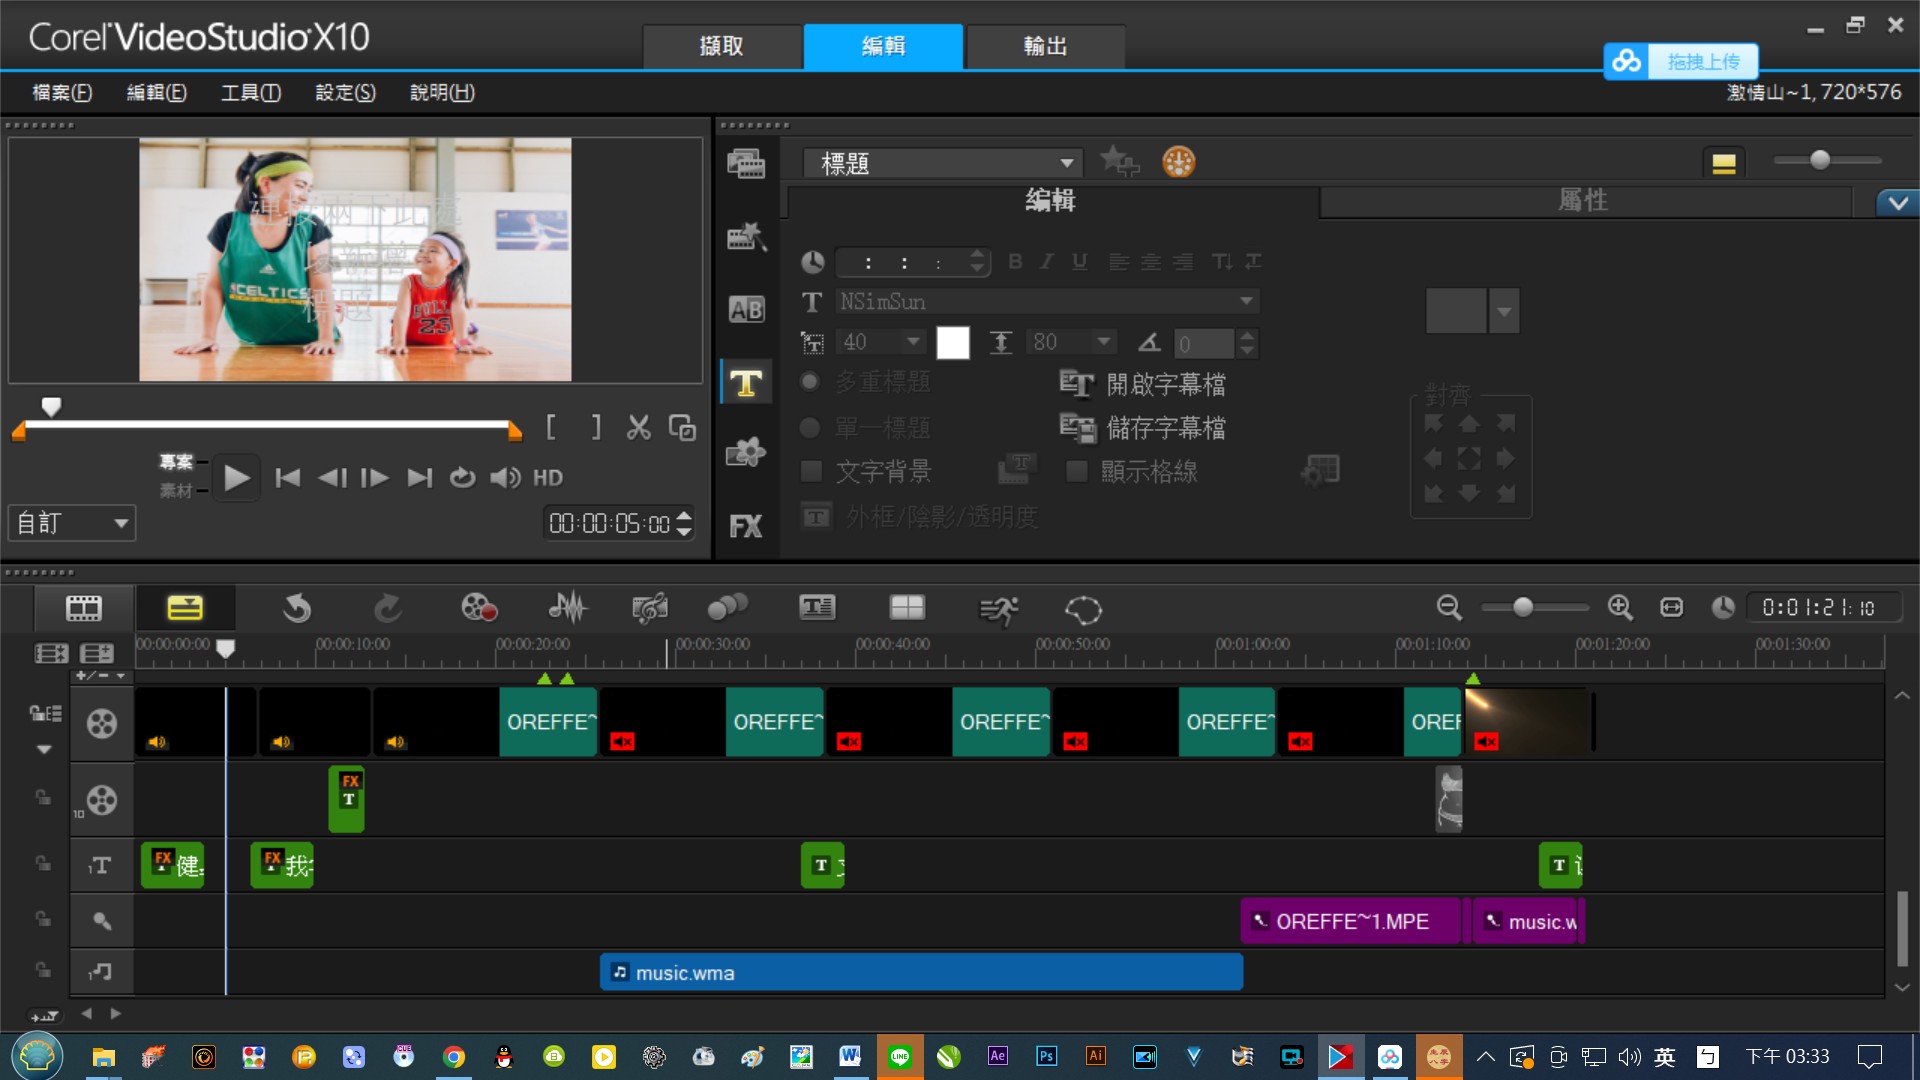
Task: Enable the 文字背景 checkbox
Action: pos(812,471)
